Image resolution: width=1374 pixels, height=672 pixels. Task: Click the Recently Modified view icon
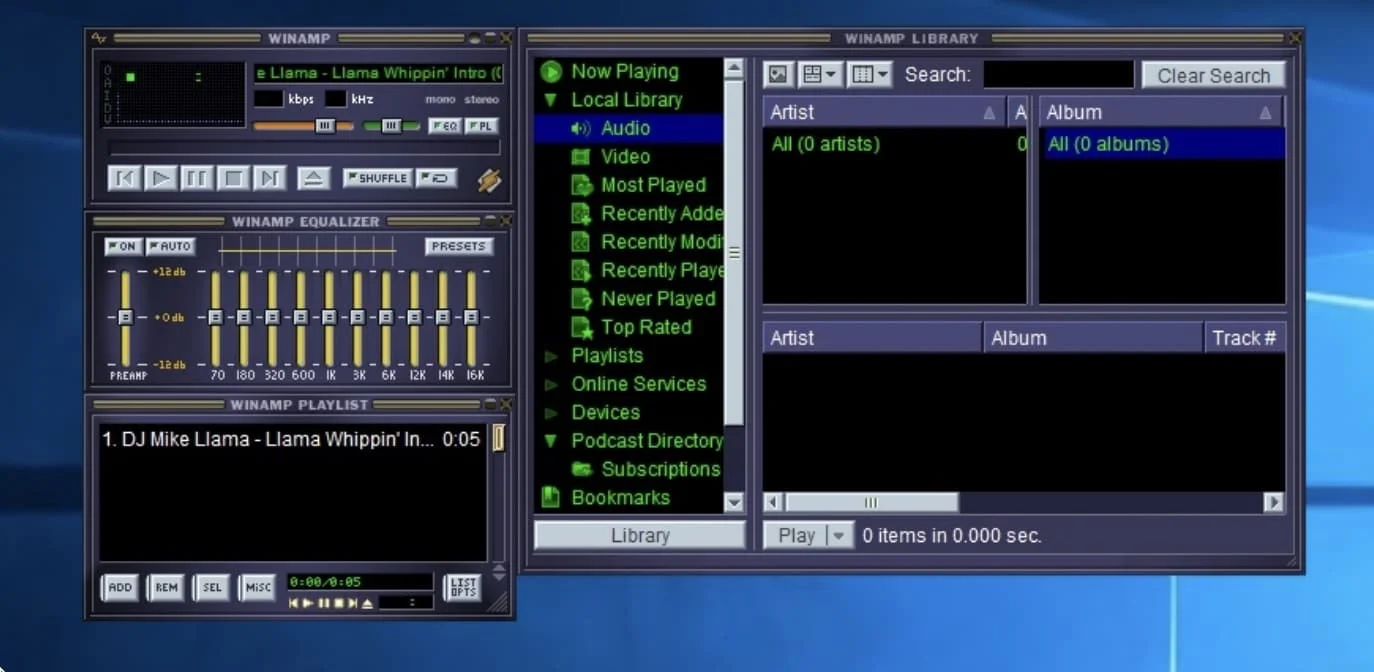(581, 242)
